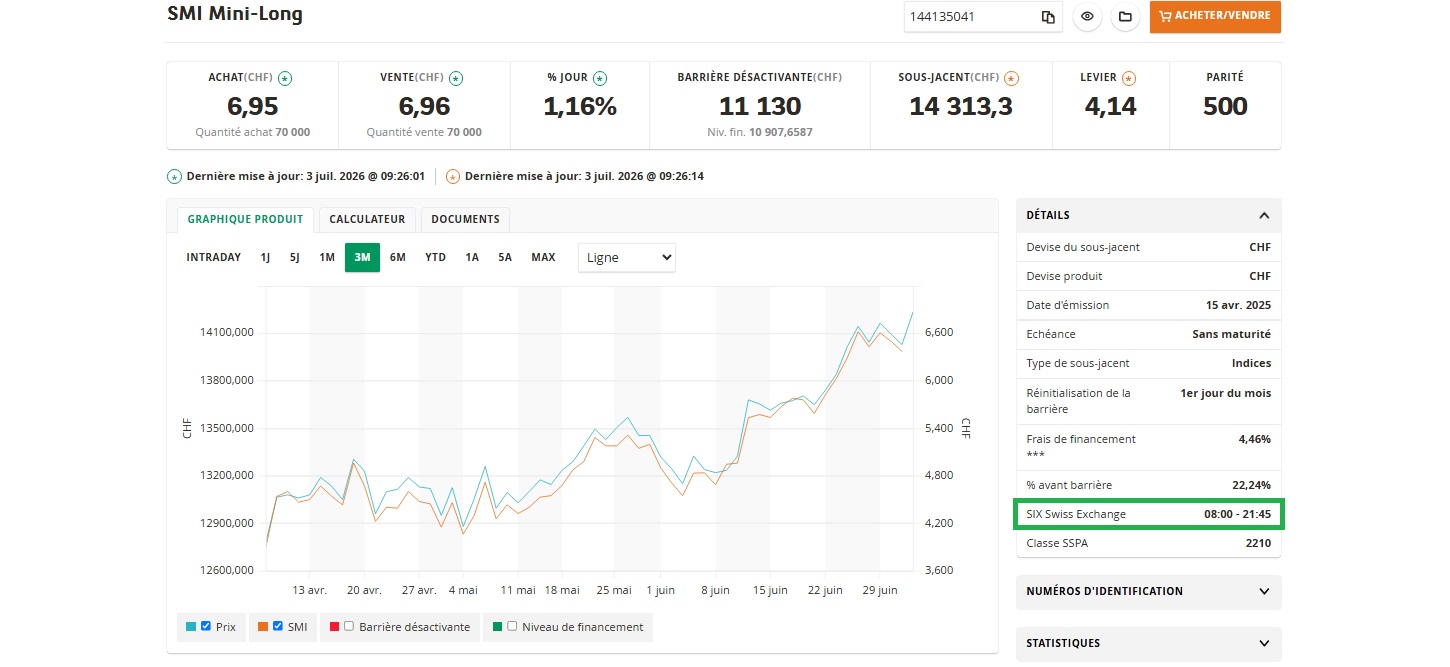This screenshot has width=1450, height=667.
Task: Click the Type de sous-jacent Indices value
Action: 1252,363
